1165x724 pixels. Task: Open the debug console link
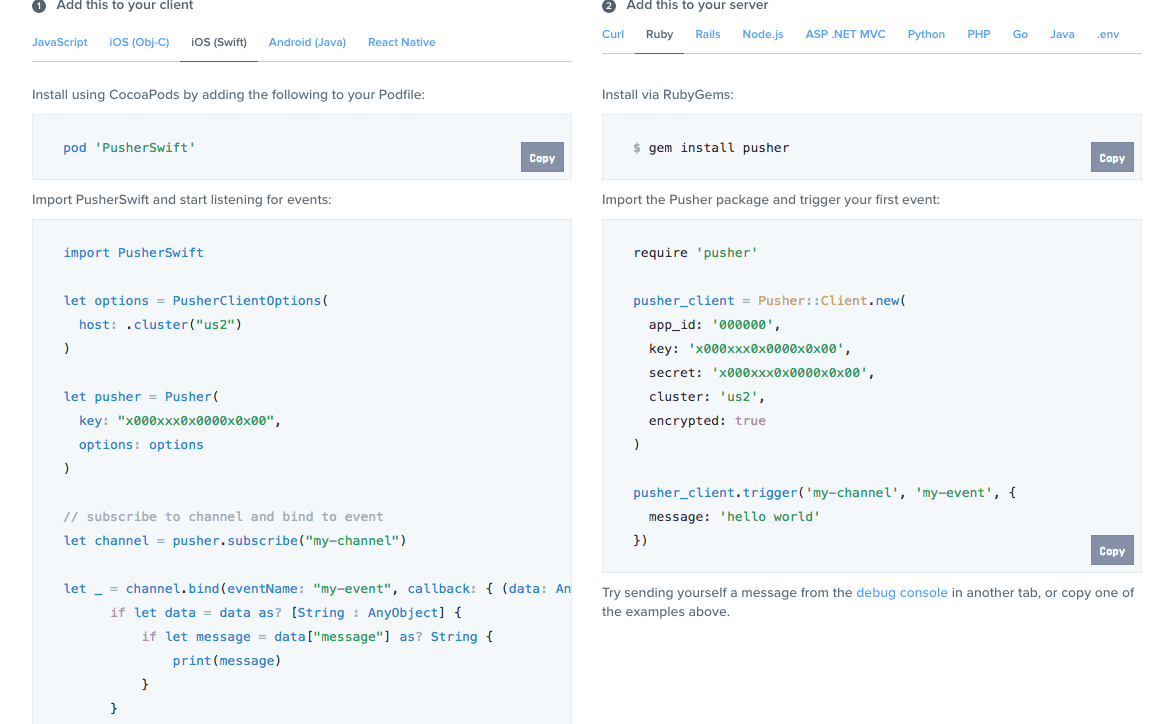point(901,592)
